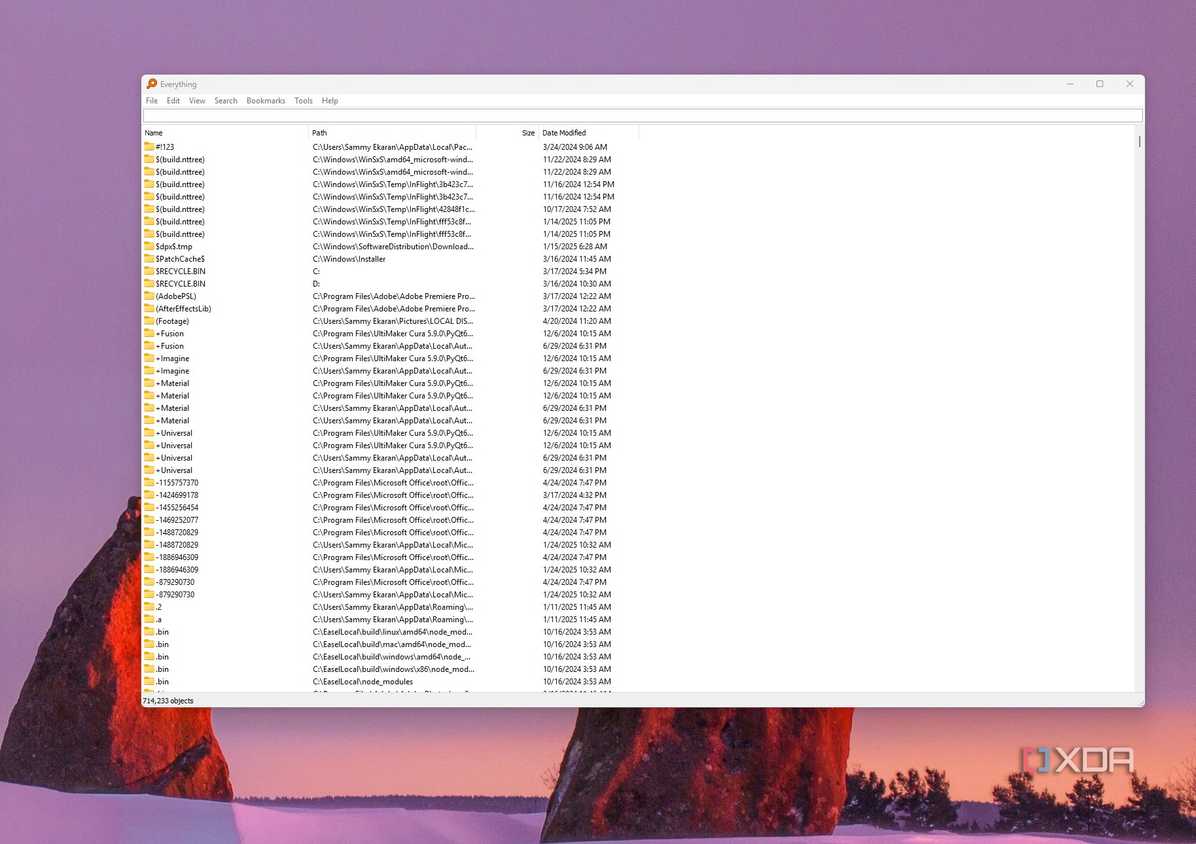Click the 714,233 objects status bar text
This screenshot has width=1196, height=844.
tap(169, 701)
